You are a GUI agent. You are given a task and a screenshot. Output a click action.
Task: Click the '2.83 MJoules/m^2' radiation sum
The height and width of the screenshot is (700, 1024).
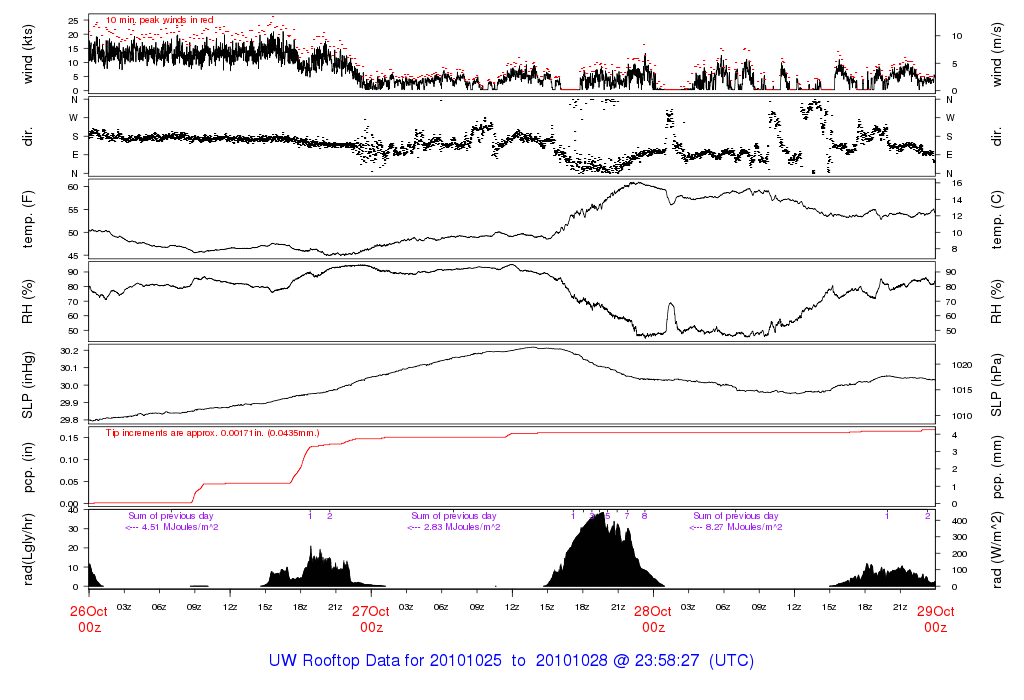point(463,527)
